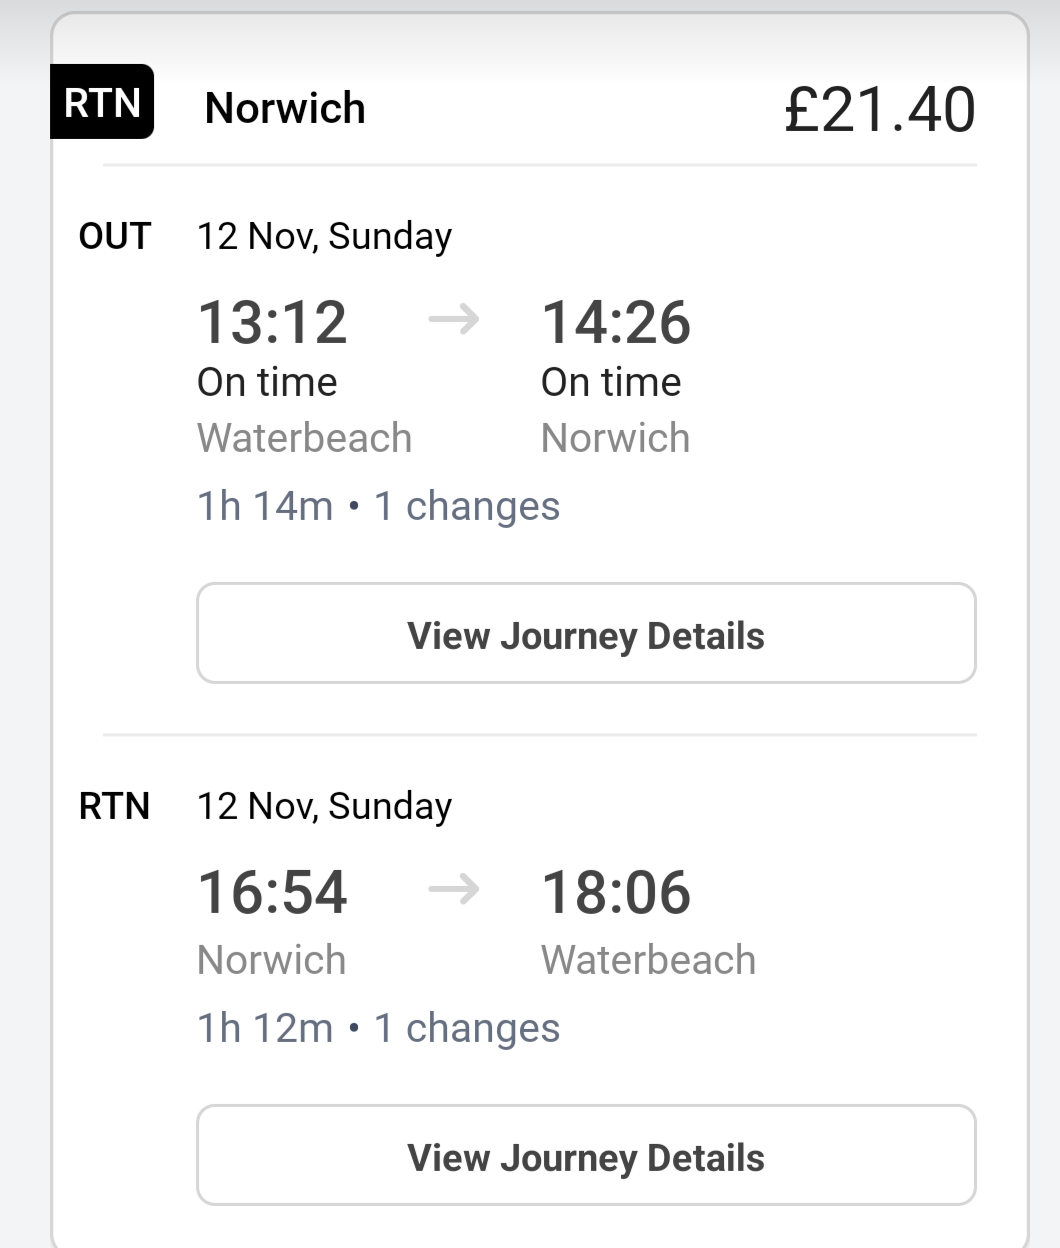The width and height of the screenshot is (1060, 1248).
Task: Click the return 1h 12m duration text
Action: (x=265, y=1028)
